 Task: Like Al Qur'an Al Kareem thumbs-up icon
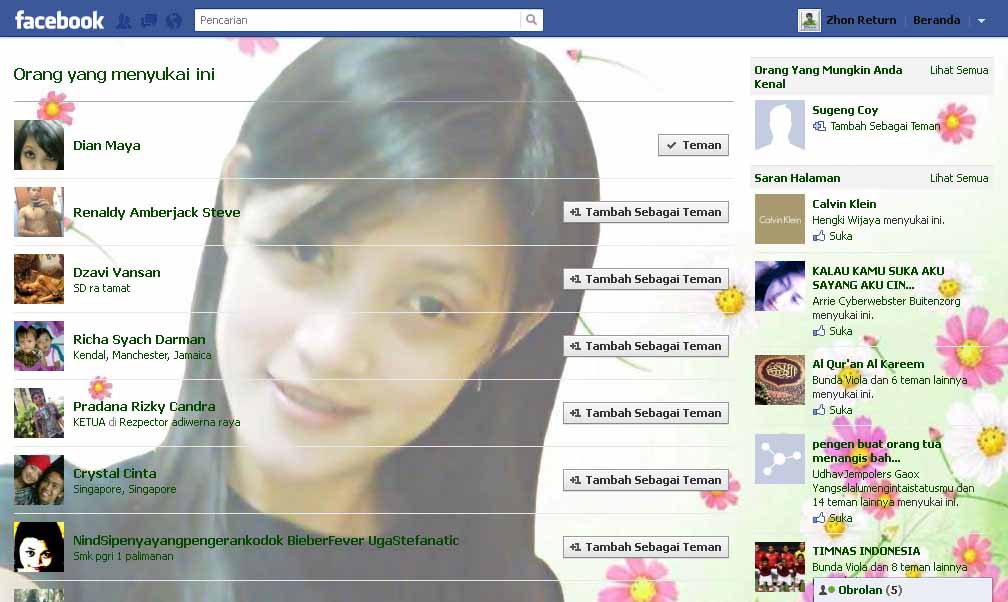(819, 410)
